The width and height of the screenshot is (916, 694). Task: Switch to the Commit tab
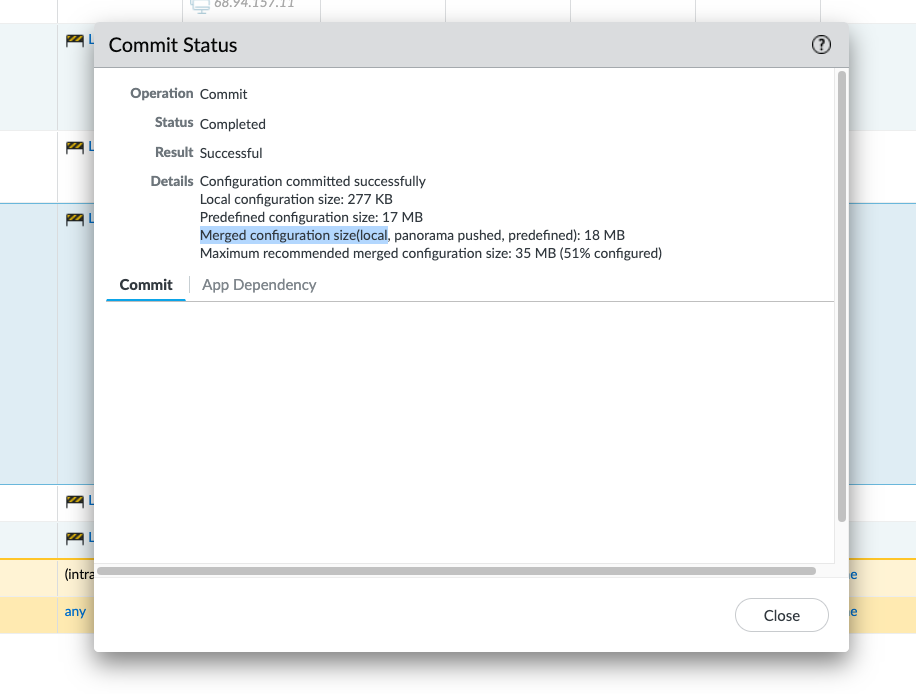point(146,285)
